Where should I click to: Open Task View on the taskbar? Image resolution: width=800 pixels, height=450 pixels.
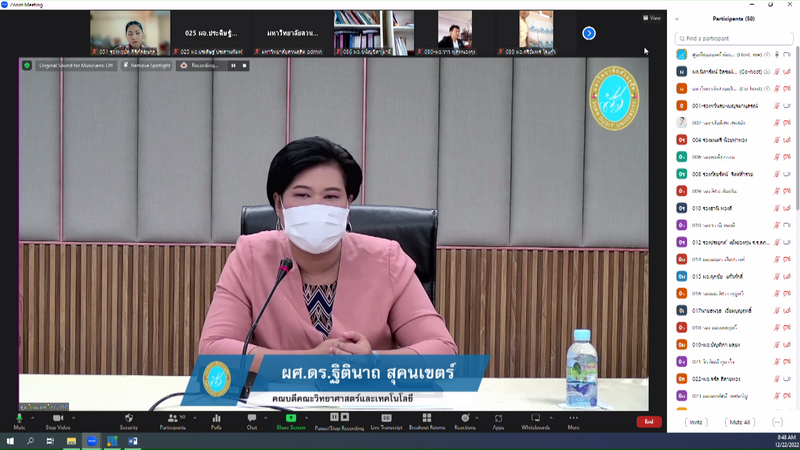click(50, 441)
